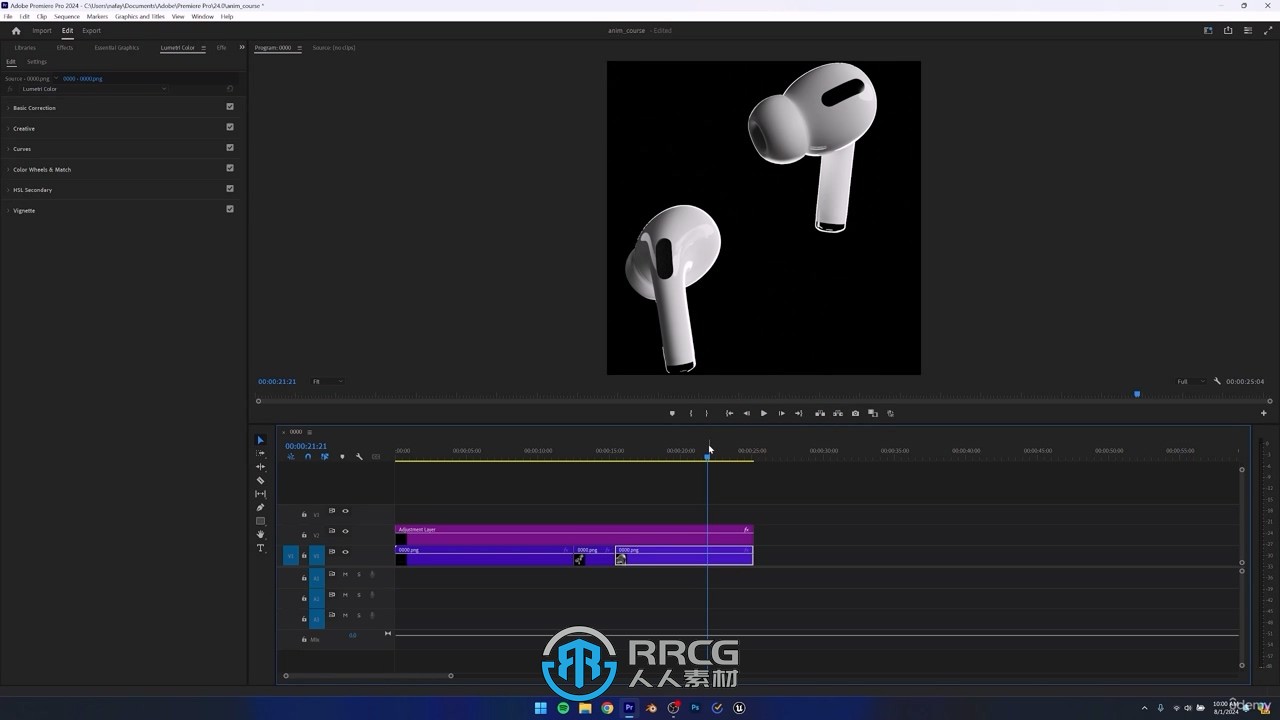Click Add Marker in Program monitor
Viewport: 1280px width, 720px height.
[x=672, y=413]
